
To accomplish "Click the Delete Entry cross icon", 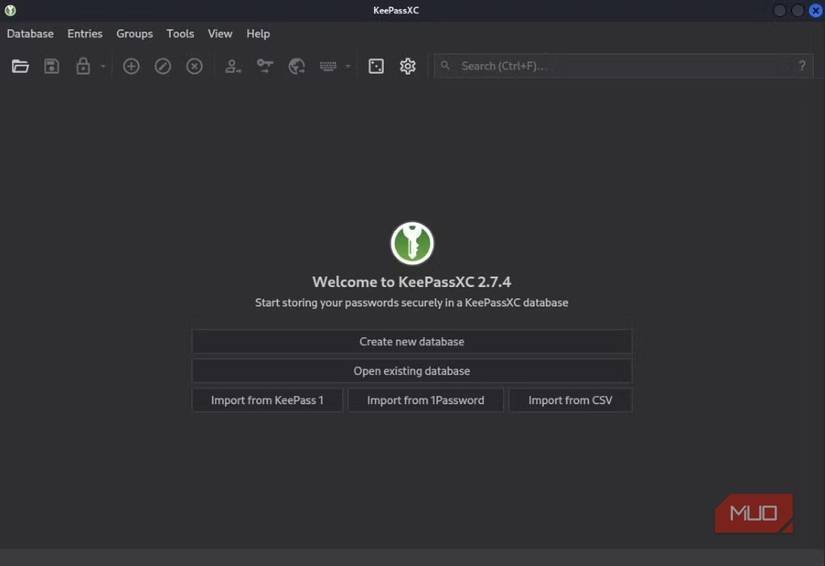I will (194, 66).
